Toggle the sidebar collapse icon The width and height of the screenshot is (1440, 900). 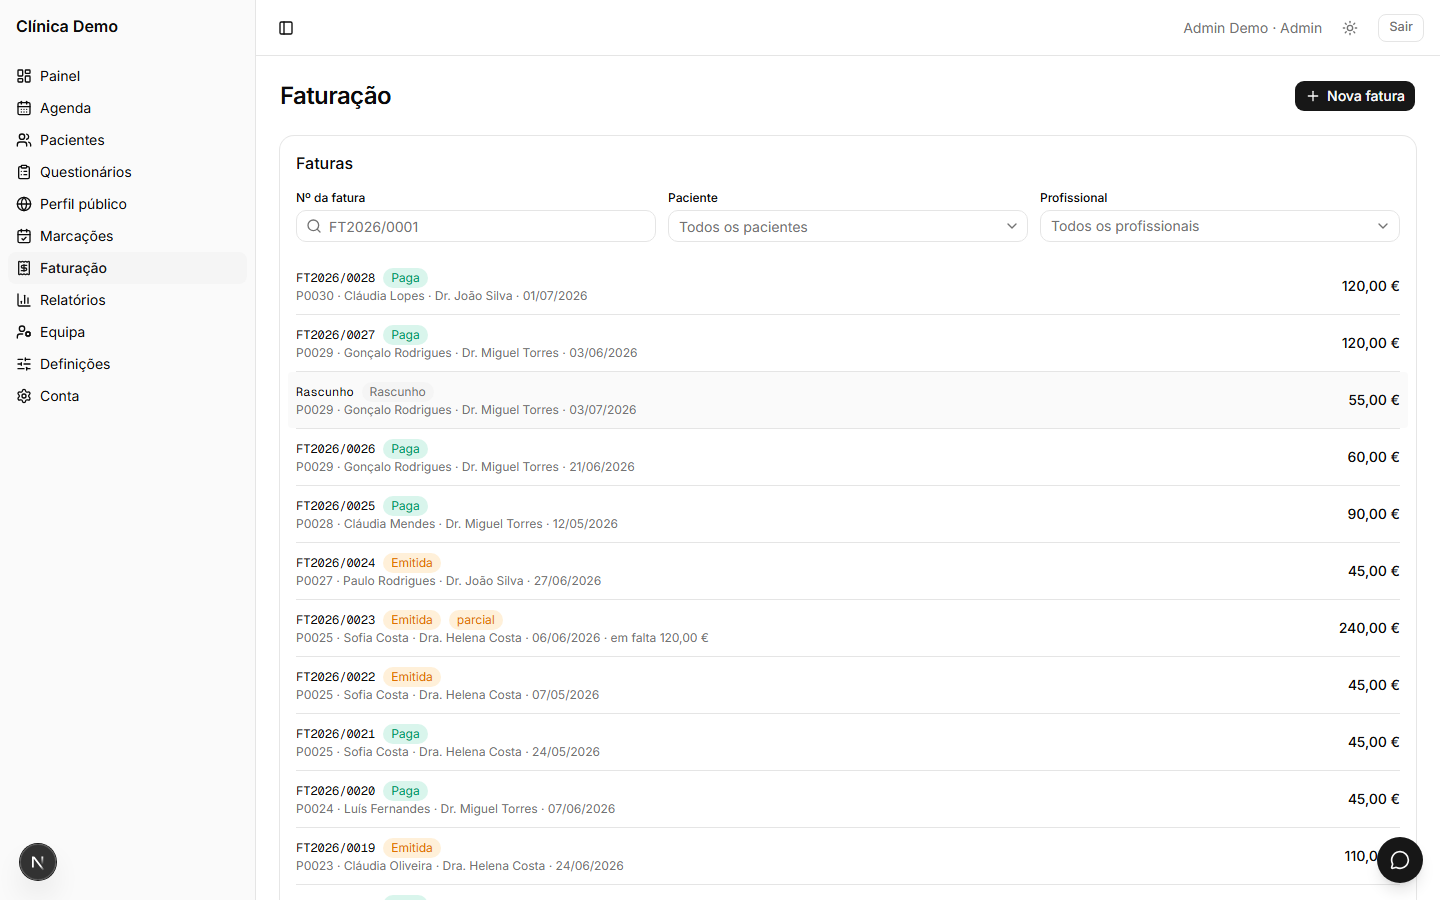pyautogui.click(x=286, y=28)
